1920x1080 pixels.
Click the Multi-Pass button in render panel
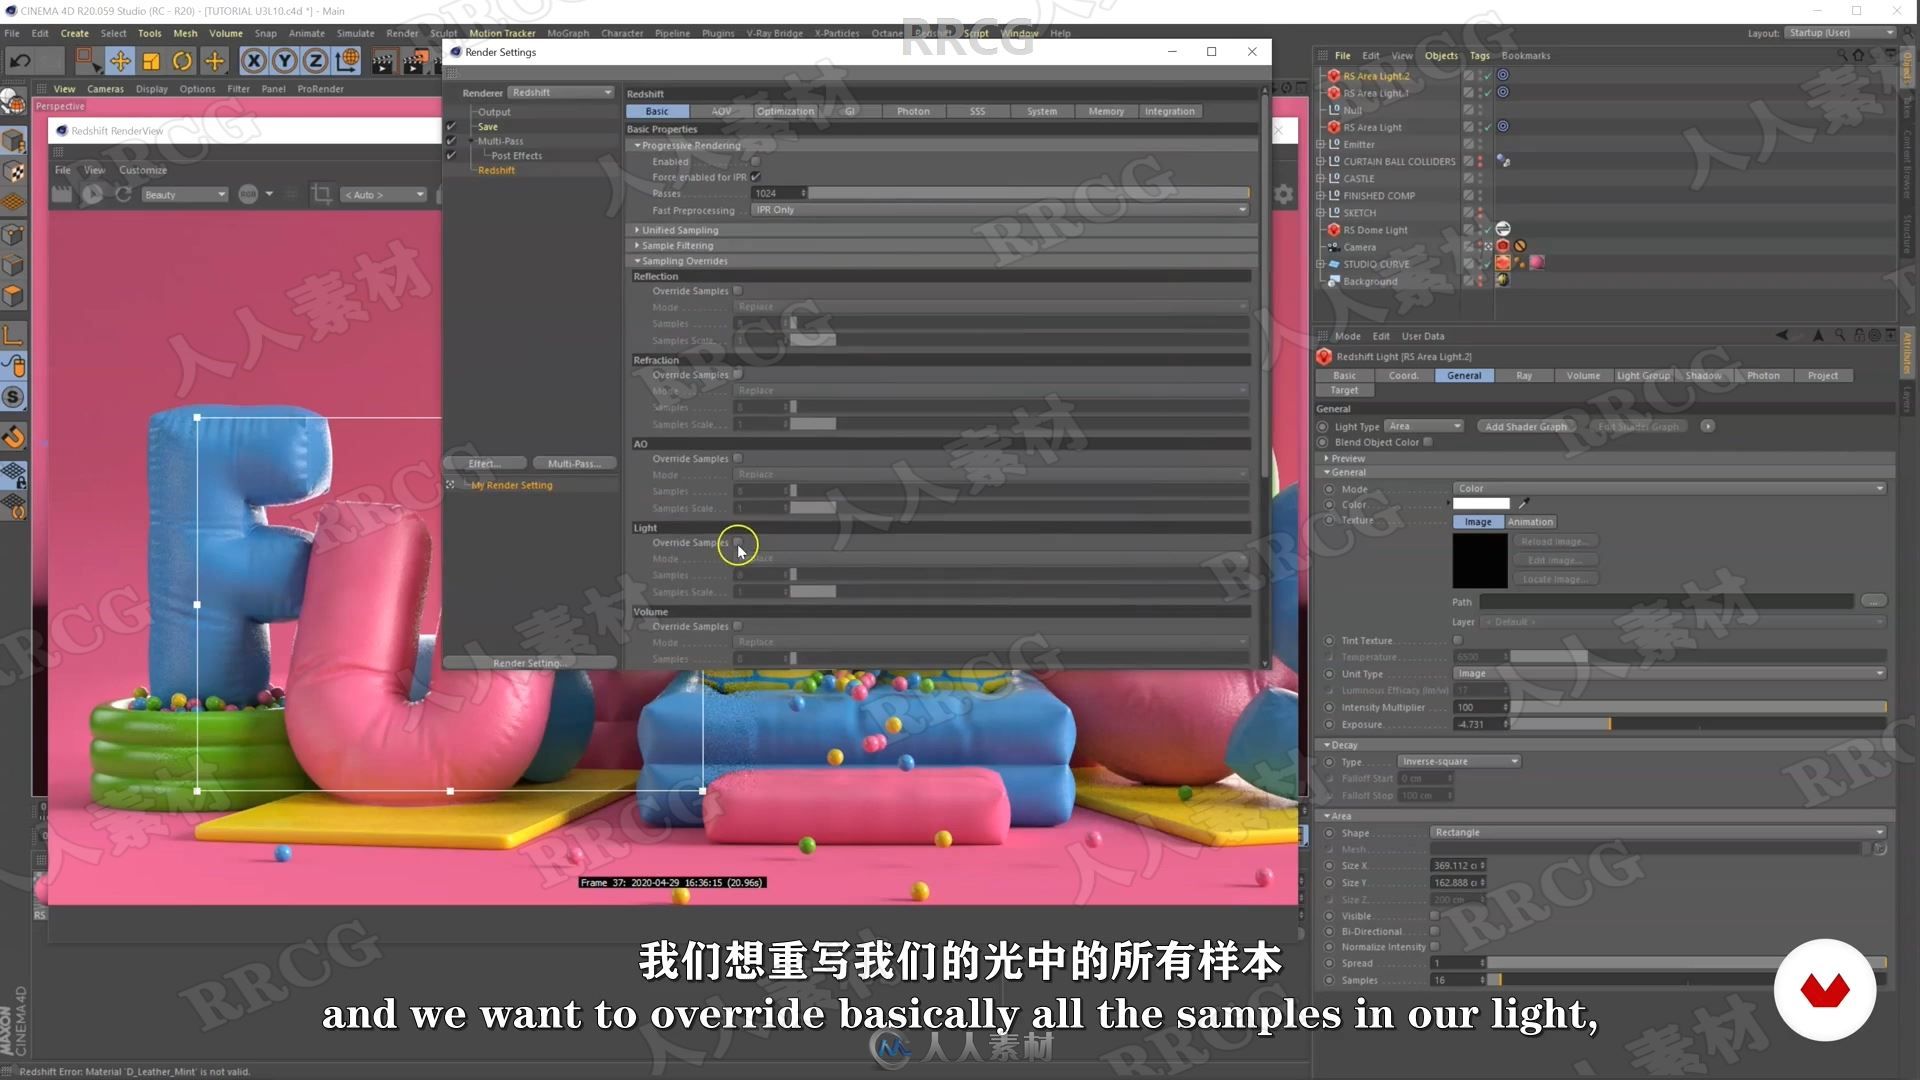click(571, 462)
